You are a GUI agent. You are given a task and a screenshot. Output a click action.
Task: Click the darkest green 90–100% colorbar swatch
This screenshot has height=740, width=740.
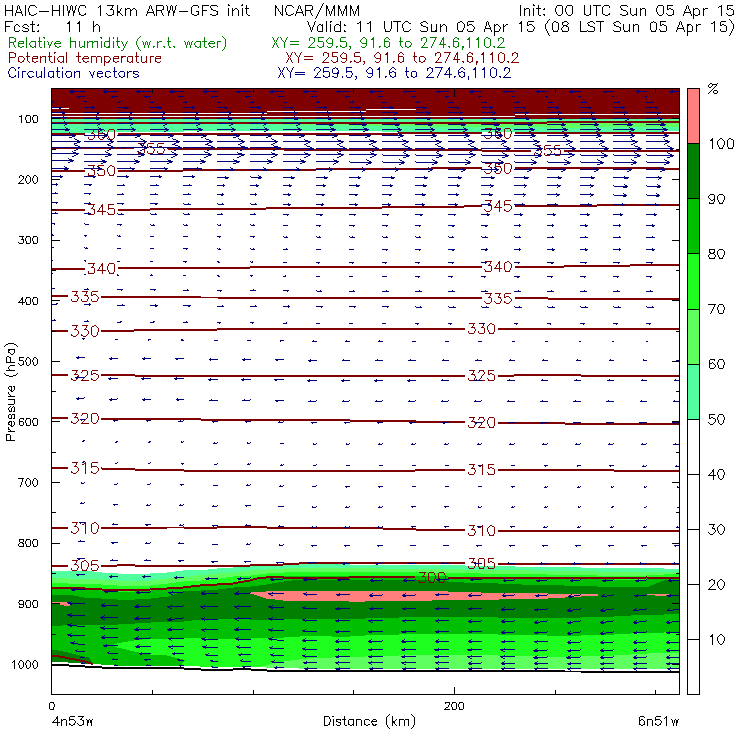[693, 171]
